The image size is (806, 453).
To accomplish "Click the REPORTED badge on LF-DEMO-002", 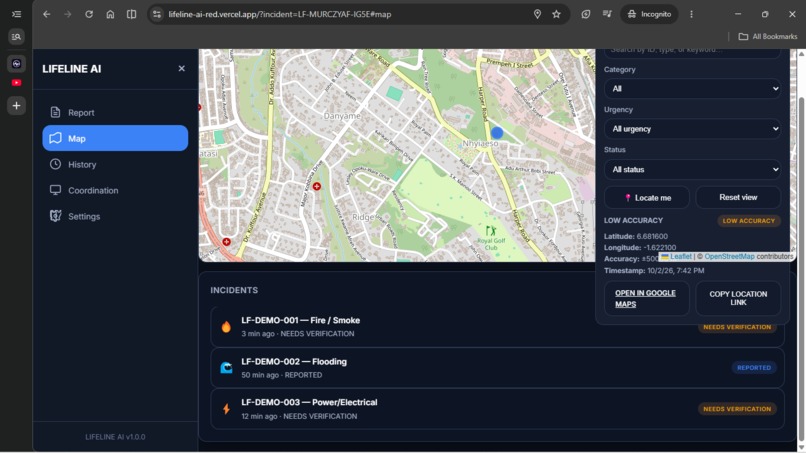I will pos(754,368).
